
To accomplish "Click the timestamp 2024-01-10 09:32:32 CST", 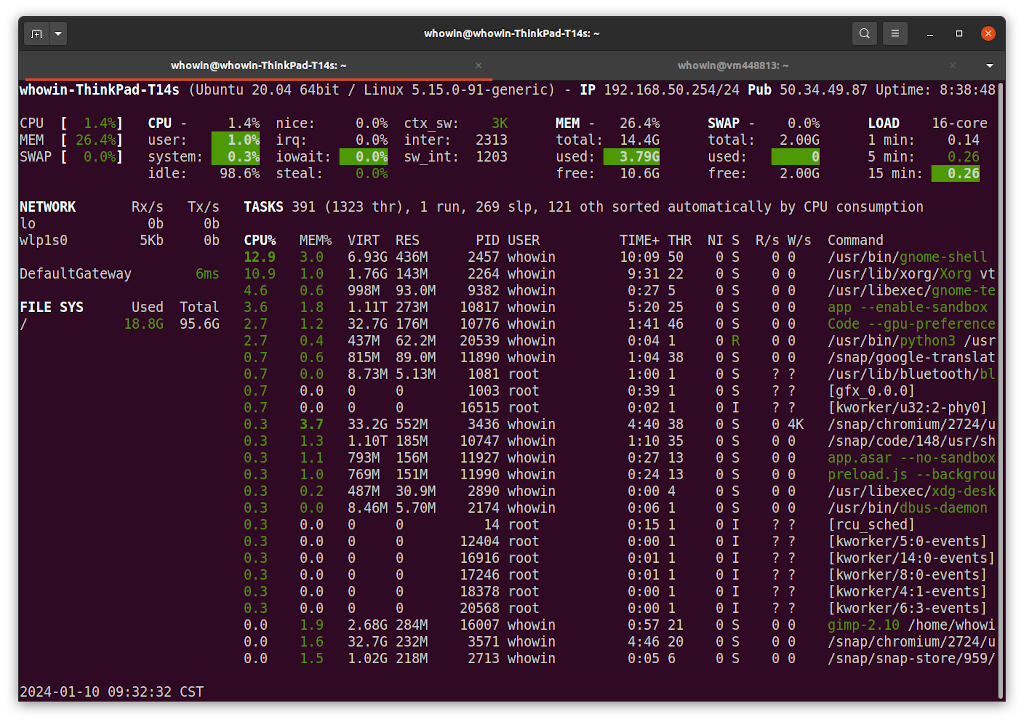I will point(112,692).
